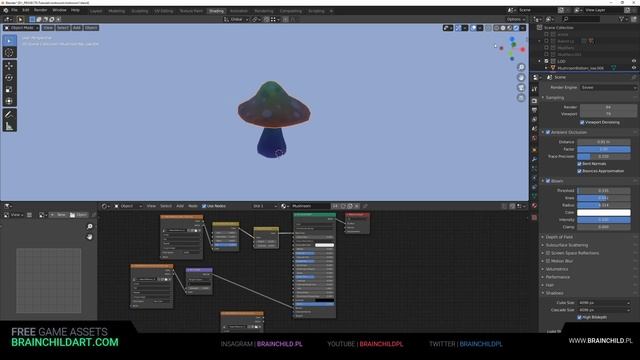Open the Edit menu

tap(26, 10)
